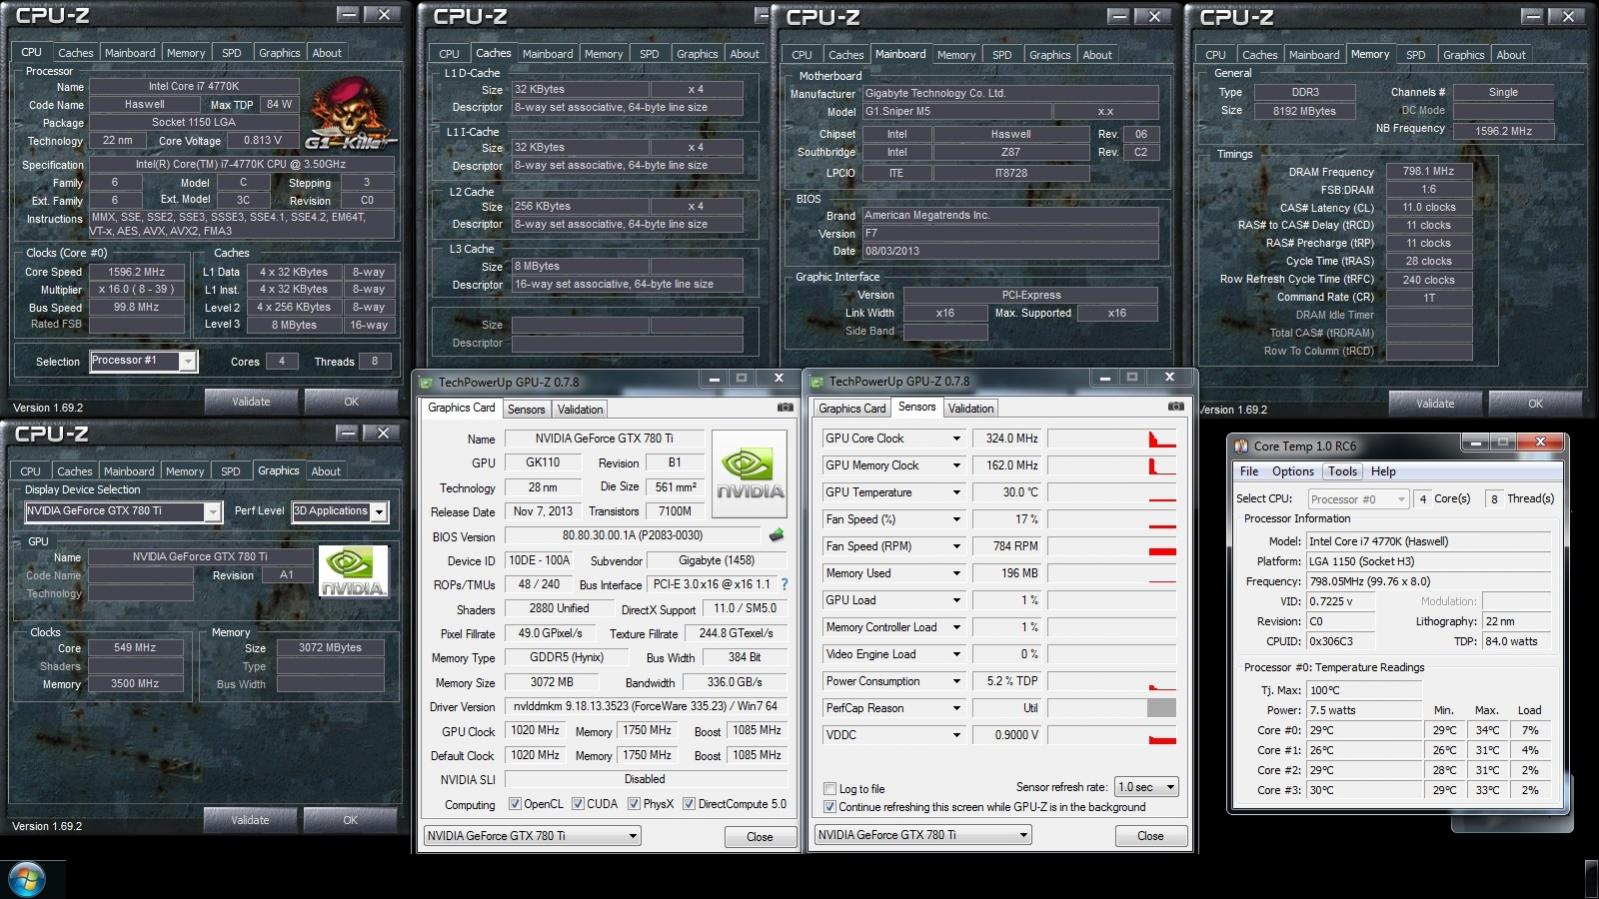Open the Display Device Selection dropdown
The height and width of the screenshot is (899, 1599).
212,512
